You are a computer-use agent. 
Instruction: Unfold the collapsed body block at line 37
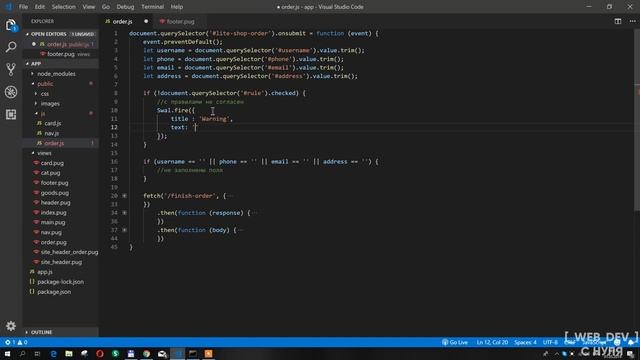pyautogui.click(x=124, y=230)
